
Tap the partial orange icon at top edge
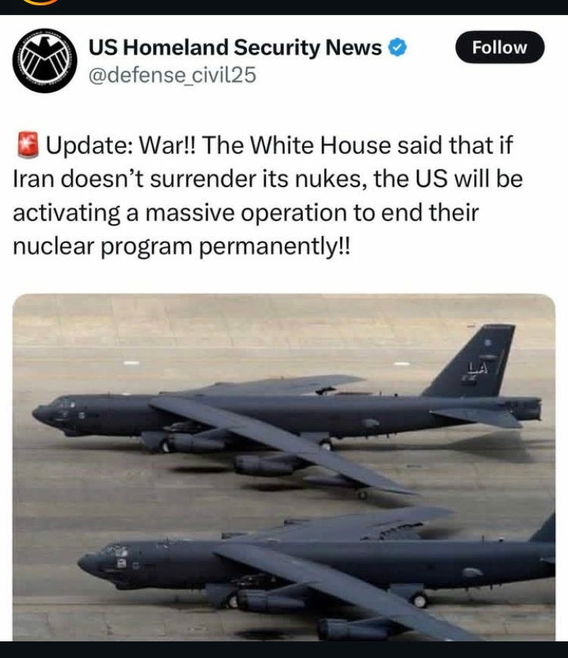click(40, 2)
